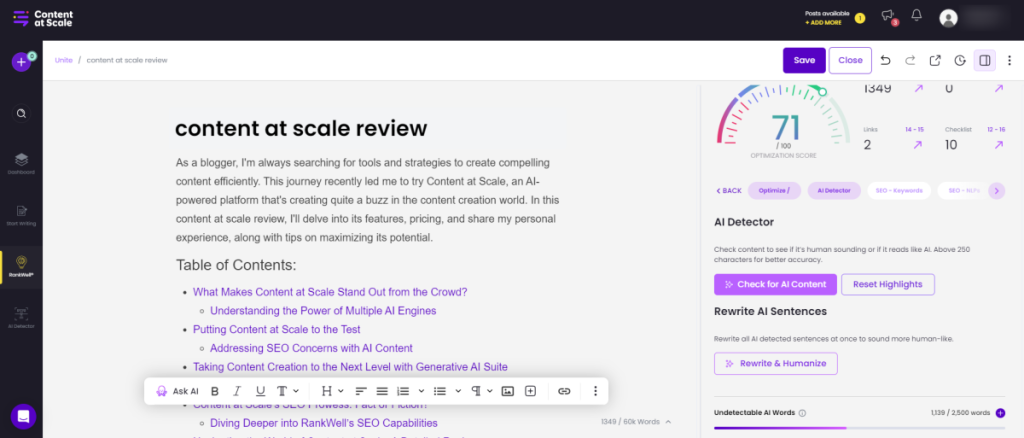Open version history clock icon

(x=960, y=61)
